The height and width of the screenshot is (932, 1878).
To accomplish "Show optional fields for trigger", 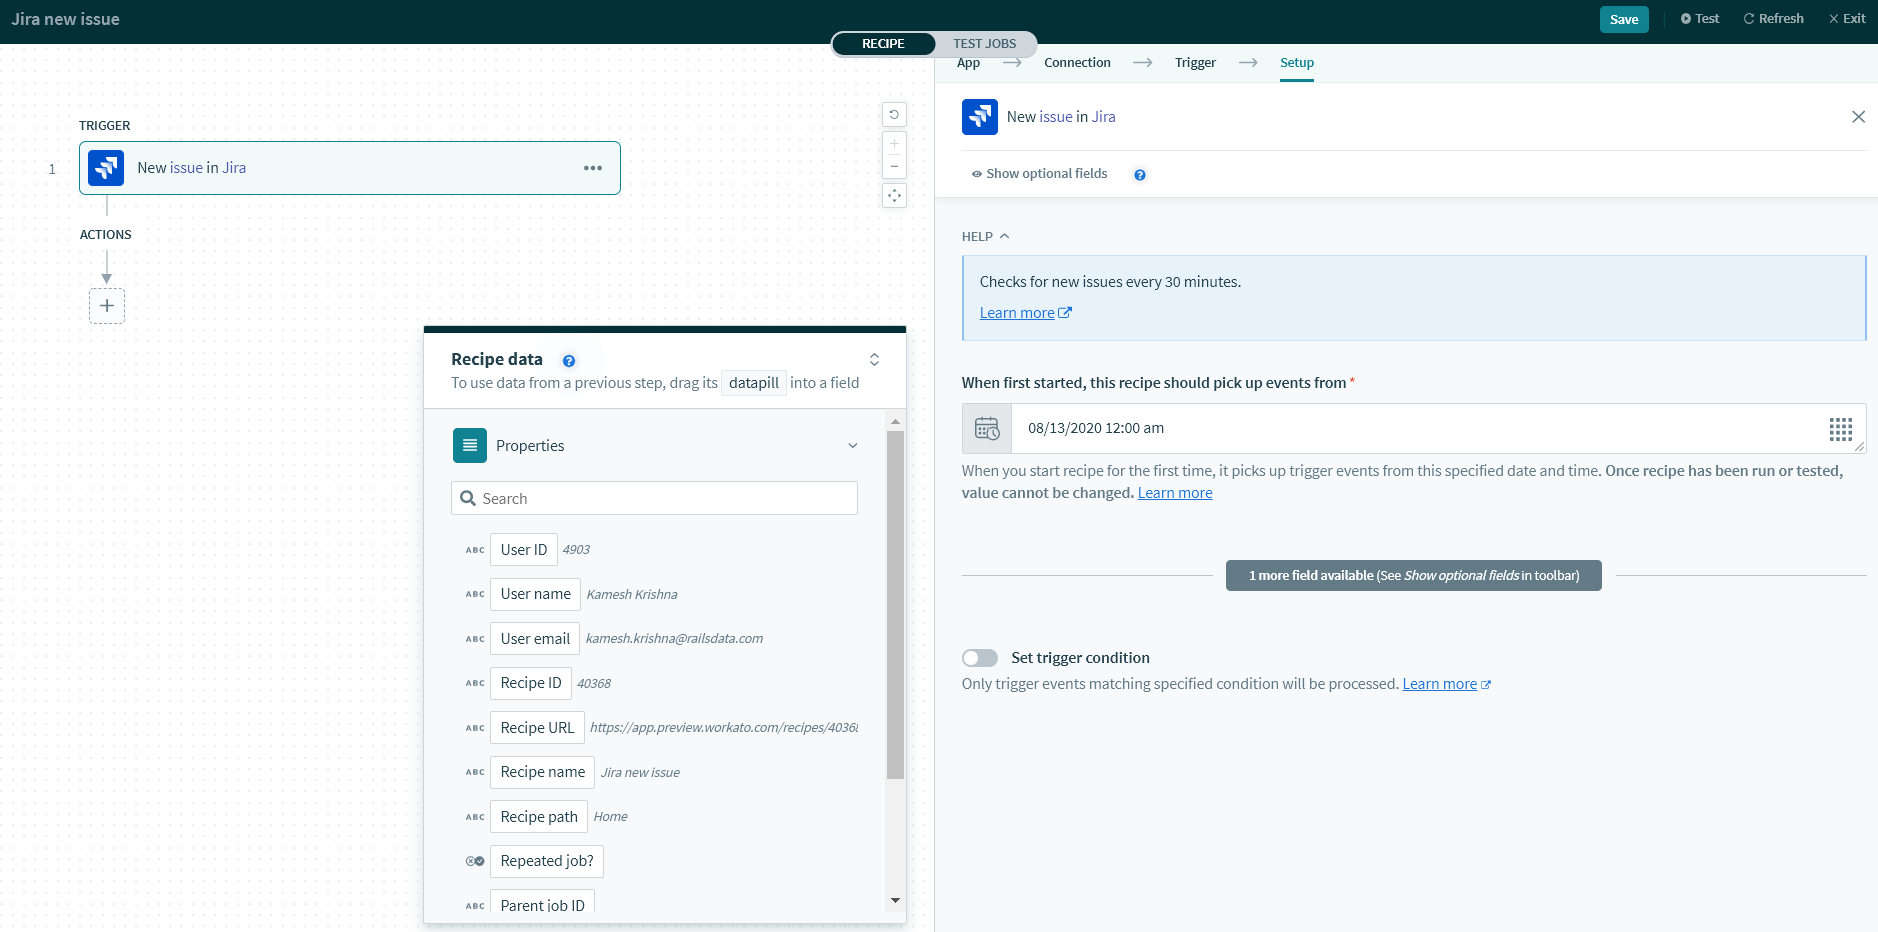I will pyautogui.click(x=1040, y=174).
